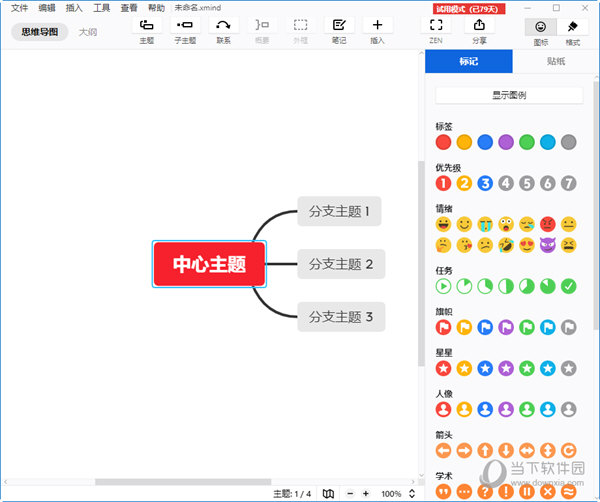Apply priority 5 marker
Image resolution: width=600 pixels, height=502 pixels.
click(527, 183)
